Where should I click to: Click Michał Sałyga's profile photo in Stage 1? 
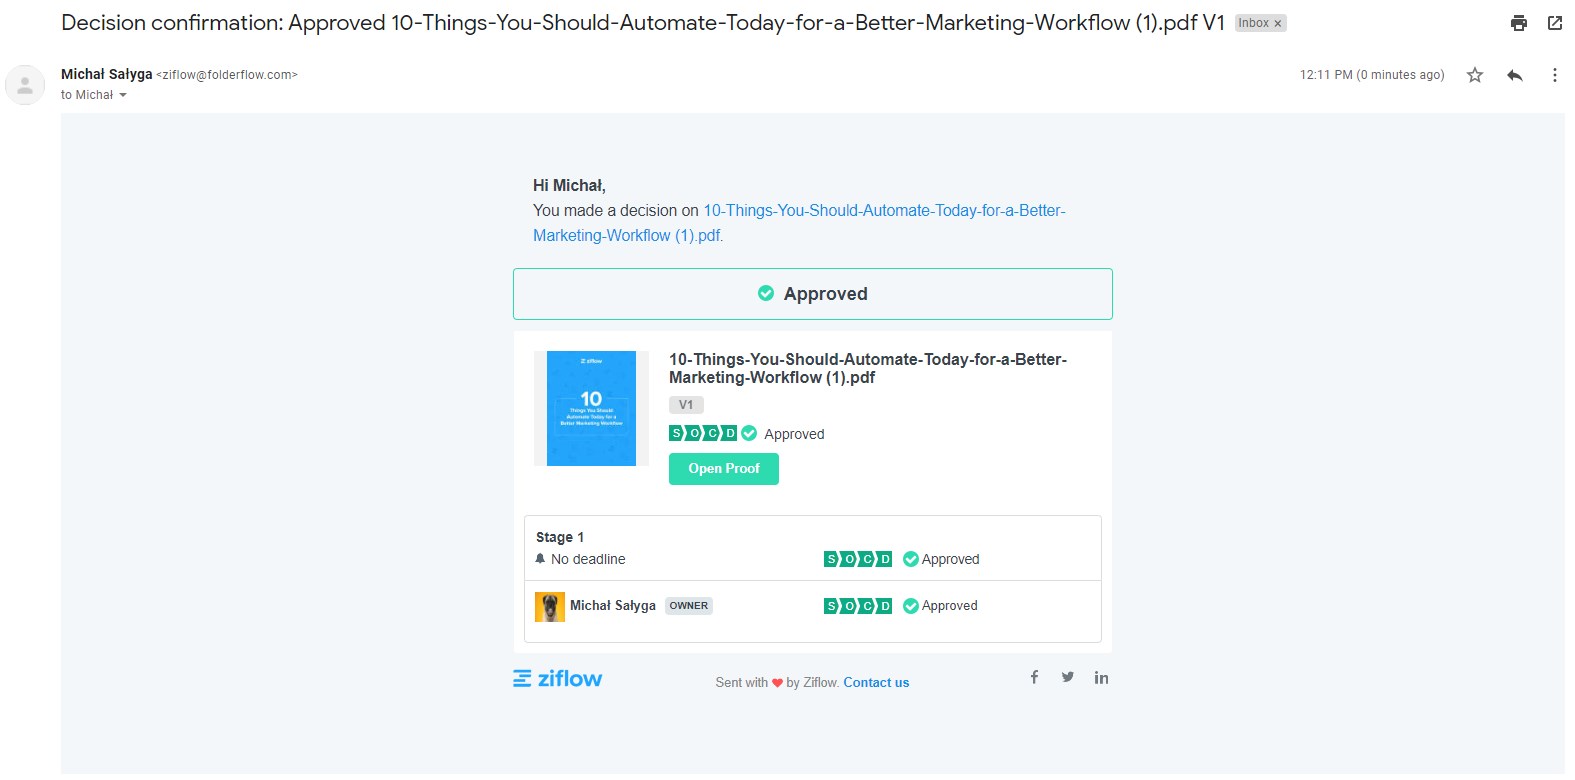[x=549, y=606]
